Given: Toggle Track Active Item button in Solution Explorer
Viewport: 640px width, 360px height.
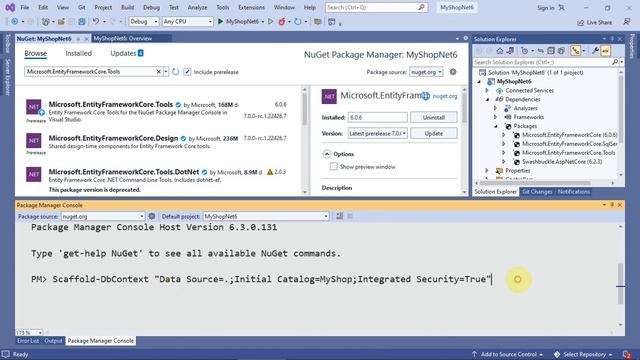Looking at the screenshot, I should point(576,51).
